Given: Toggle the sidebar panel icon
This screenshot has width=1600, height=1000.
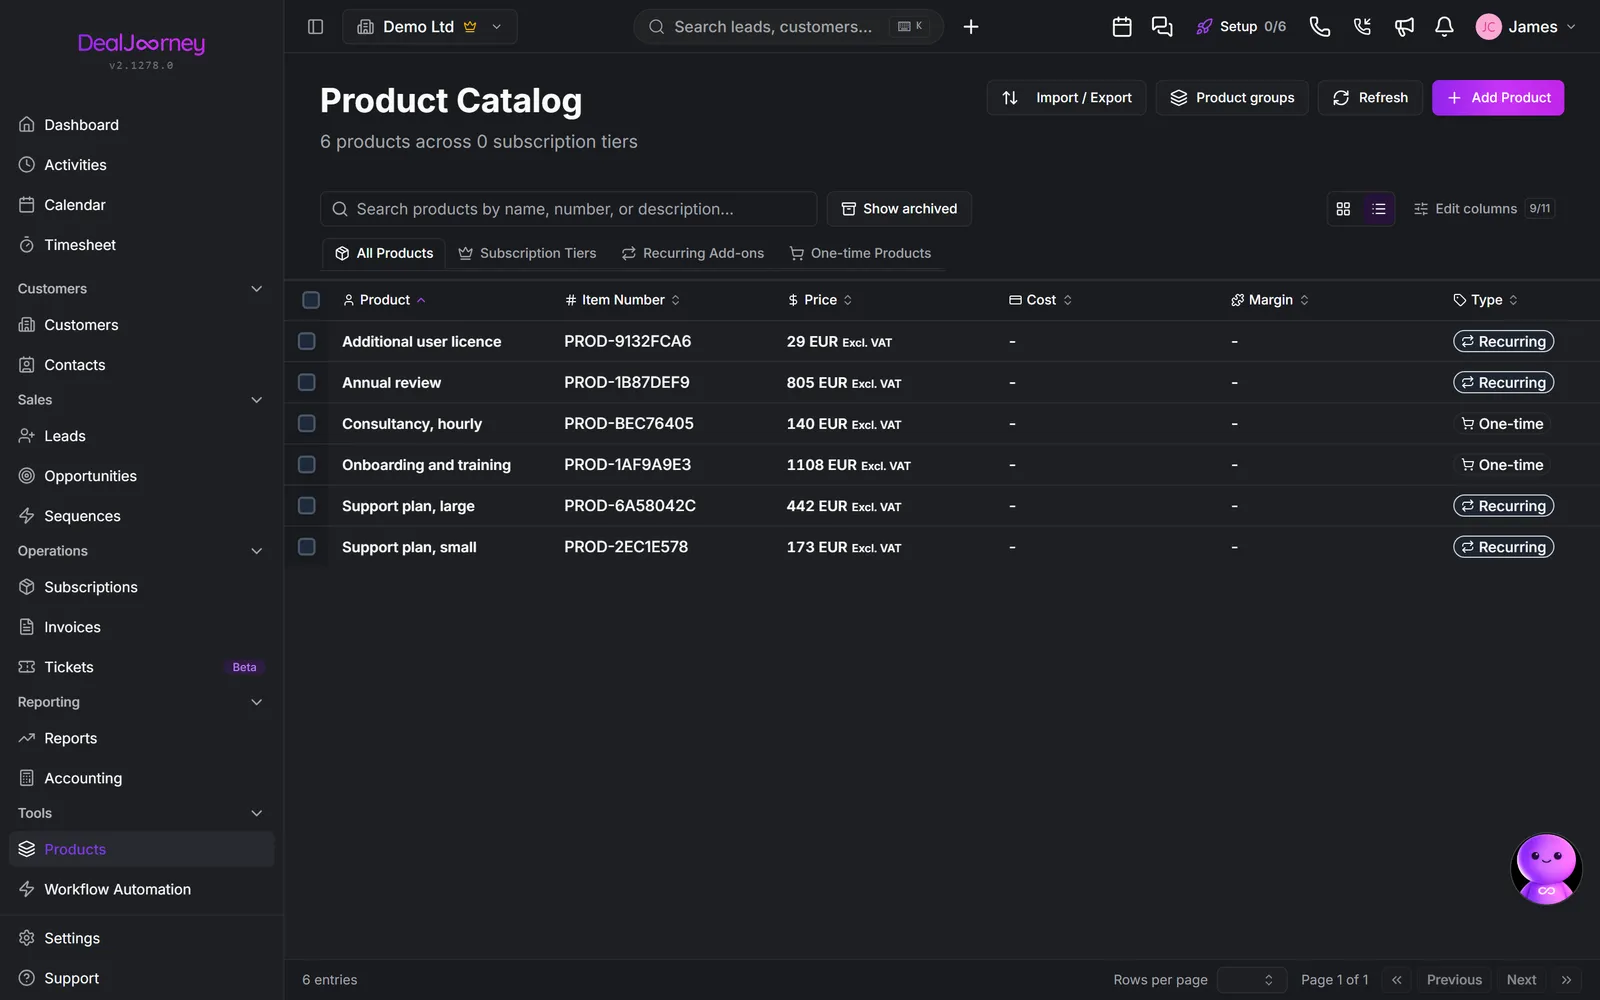Looking at the screenshot, I should pyautogui.click(x=315, y=27).
